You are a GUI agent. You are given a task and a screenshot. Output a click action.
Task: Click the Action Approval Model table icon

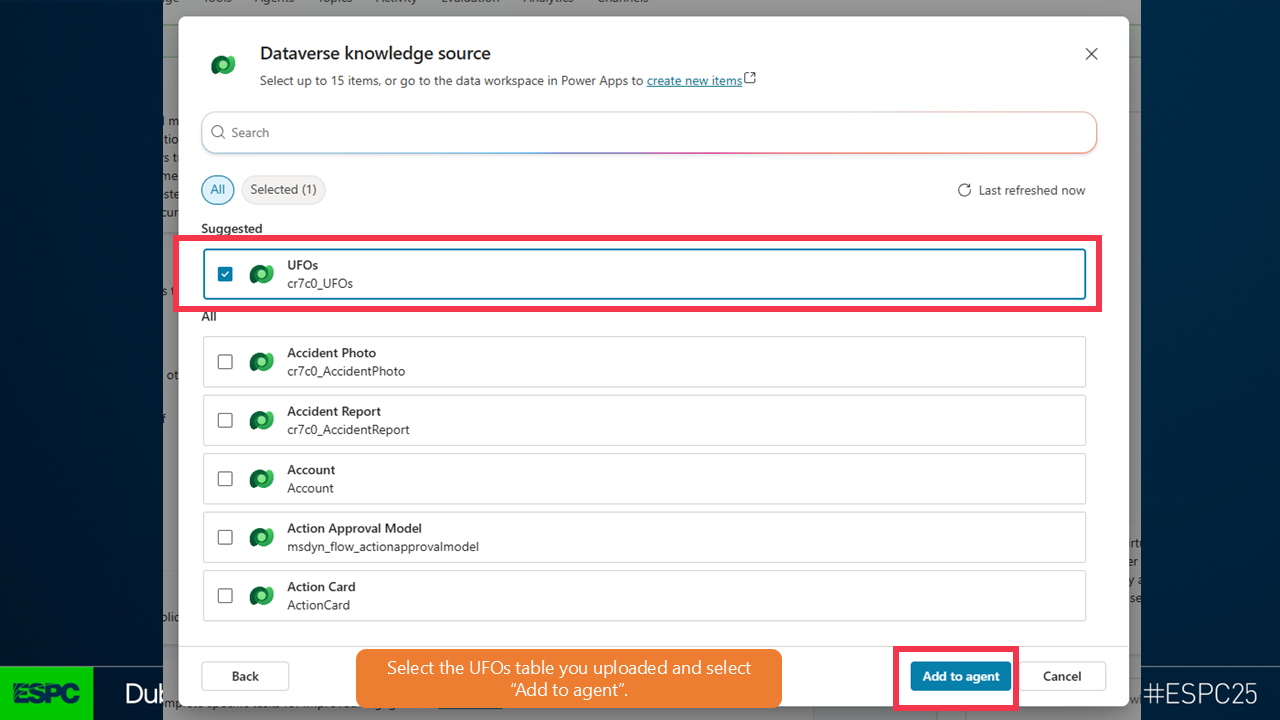[261, 537]
